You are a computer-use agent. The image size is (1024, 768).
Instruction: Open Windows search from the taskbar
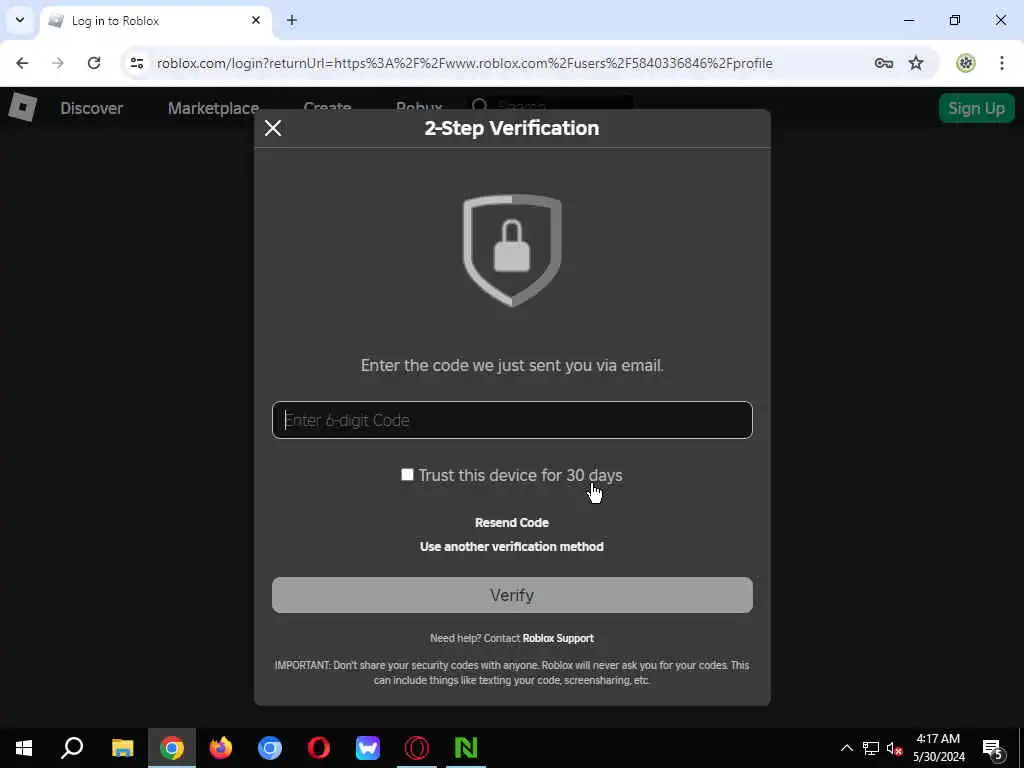pyautogui.click(x=72, y=748)
